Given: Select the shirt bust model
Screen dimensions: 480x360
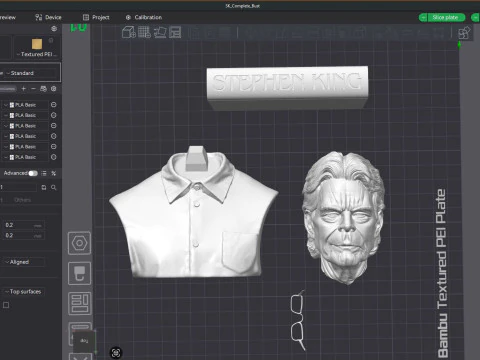Looking at the screenshot, I should pyautogui.click(x=194, y=212).
